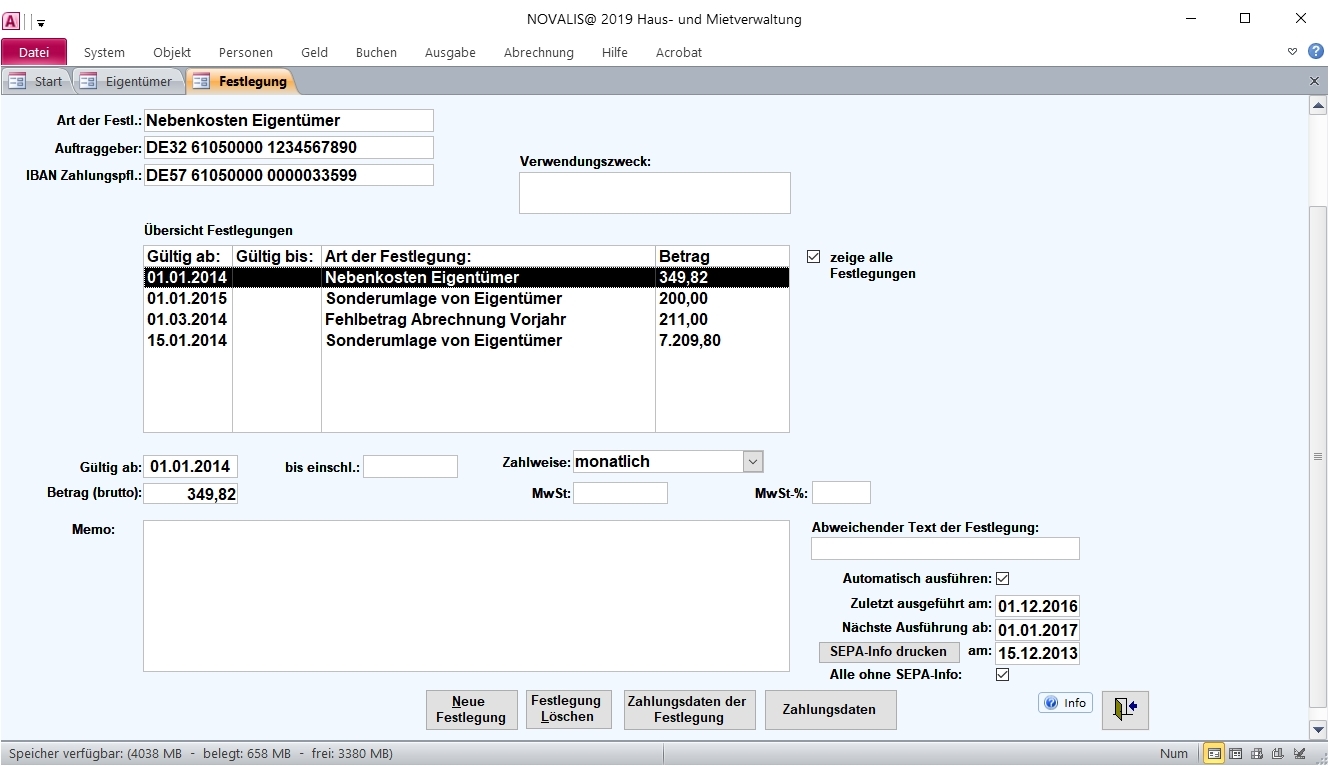The image size is (1329, 766).
Task: Open the Abrechnung menu
Action: tap(539, 52)
